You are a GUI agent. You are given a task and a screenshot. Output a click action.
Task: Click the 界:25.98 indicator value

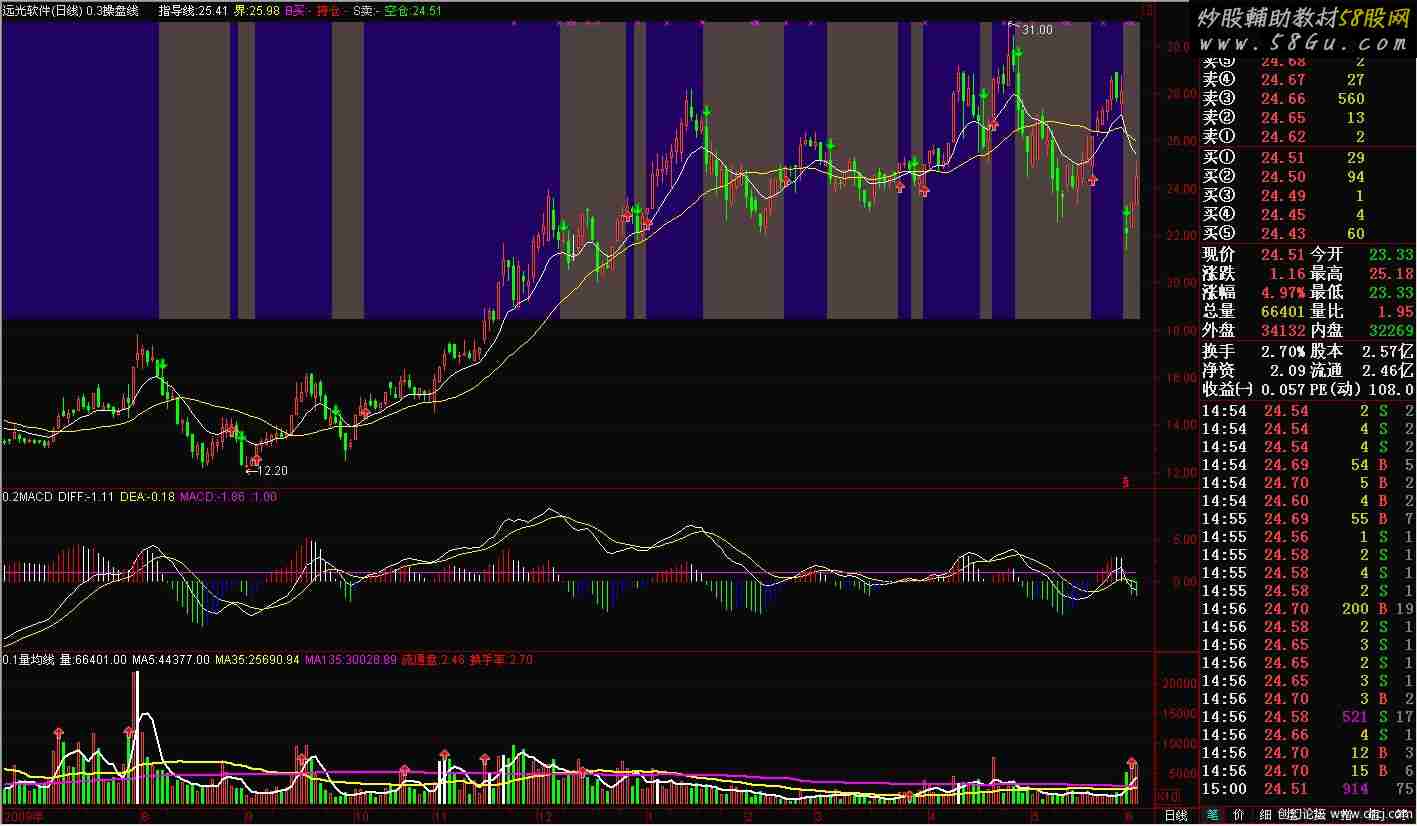tap(256, 10)
